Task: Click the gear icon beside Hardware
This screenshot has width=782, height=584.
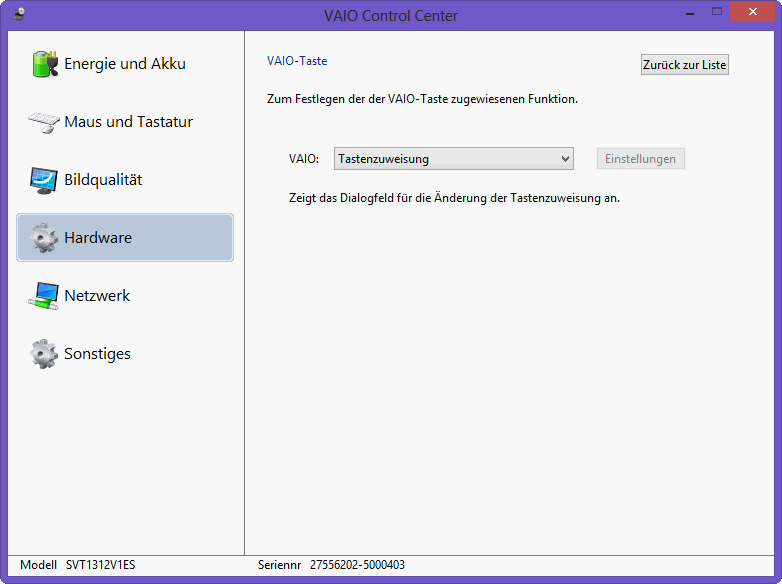Action: coord(44,238)
